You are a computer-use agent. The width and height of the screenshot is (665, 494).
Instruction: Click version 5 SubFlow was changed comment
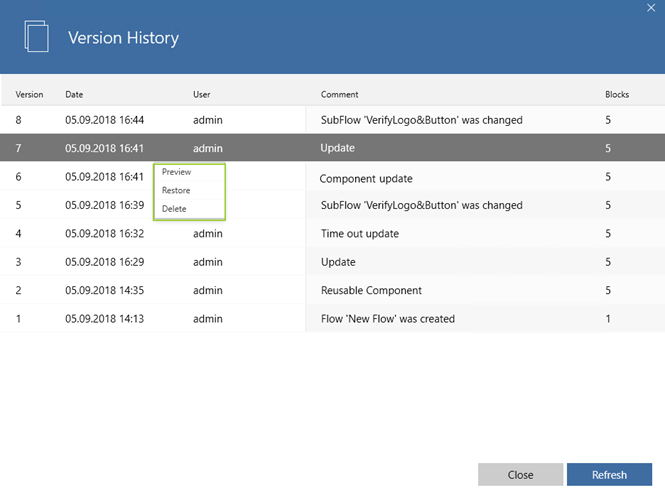point(422,205)
